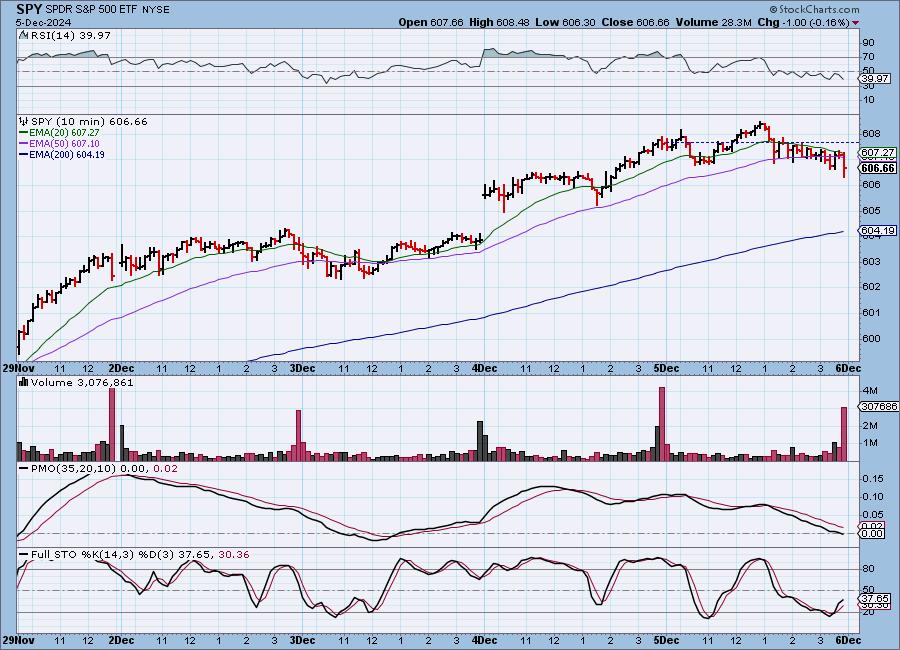This screenshot has height=650, width=900.
Task: Click the 607.27 price tag on right axis
Action: [878, 153]
